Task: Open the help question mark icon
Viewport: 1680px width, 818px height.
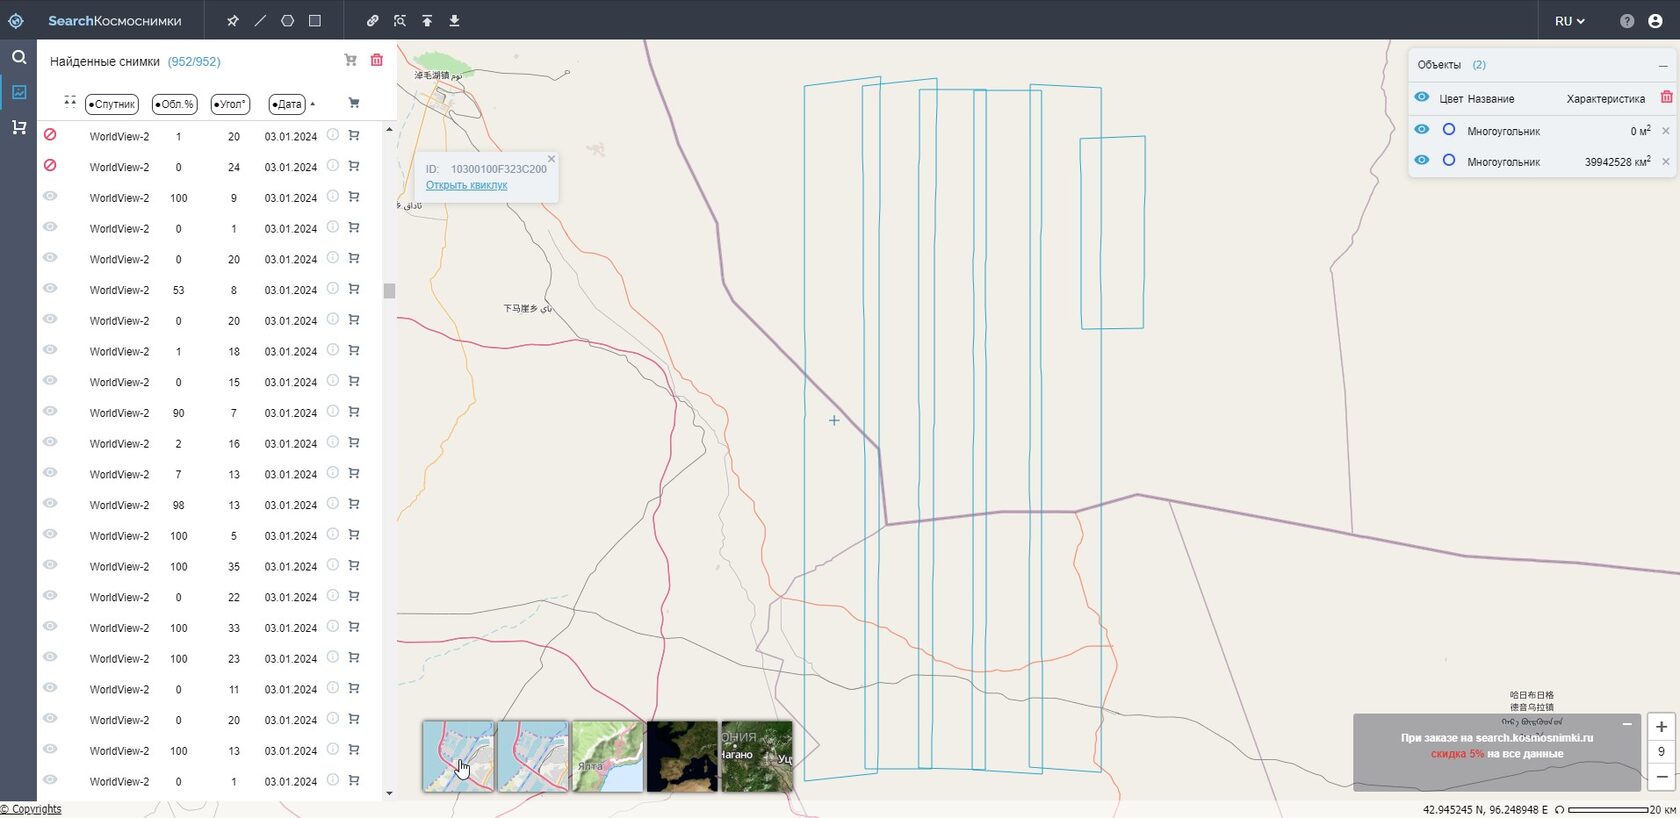Action: coord(1627,21)
